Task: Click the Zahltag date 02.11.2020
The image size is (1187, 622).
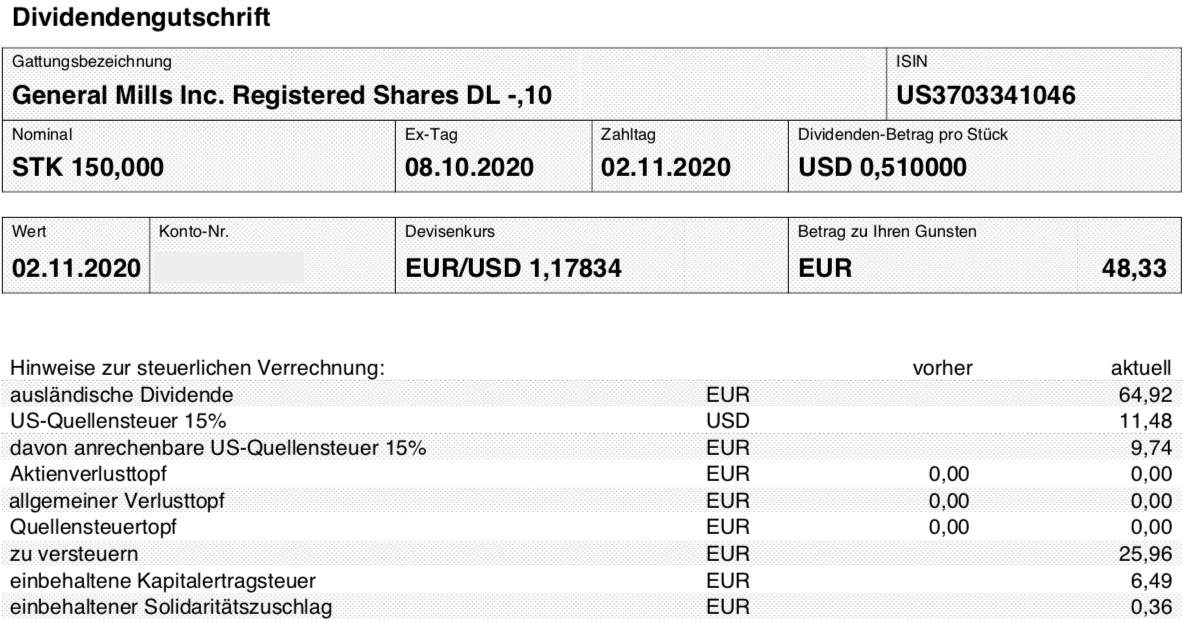Action: pyautogui.click(x=665, y=167)
